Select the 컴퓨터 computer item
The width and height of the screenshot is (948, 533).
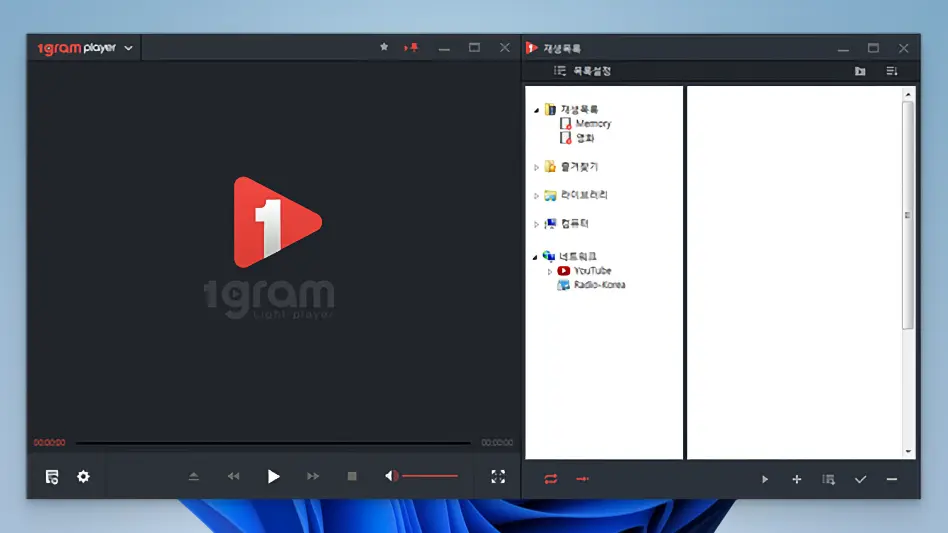click(x=574, y=224)
